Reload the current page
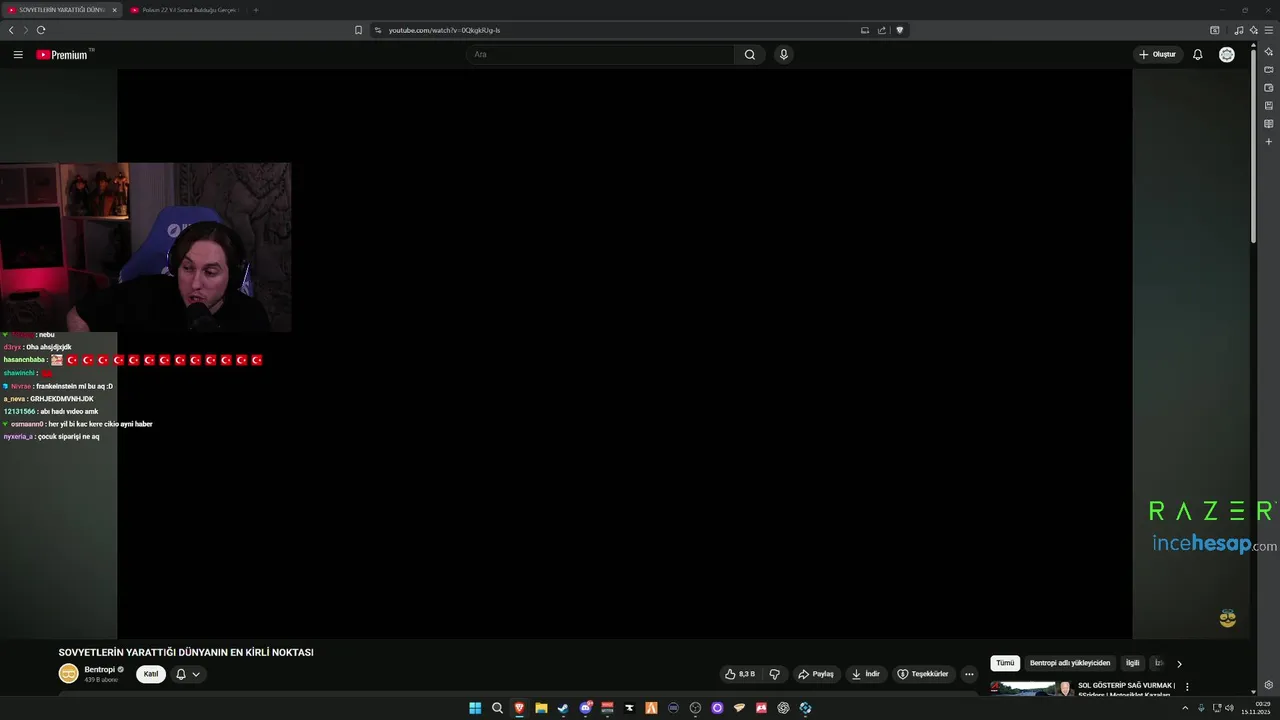 tap(41, 30)
